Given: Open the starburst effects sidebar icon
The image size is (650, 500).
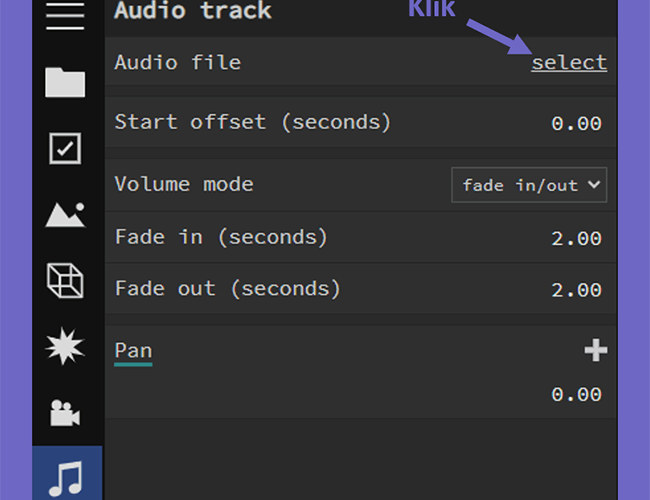Looking at the screenshot, I should click(65, 346).
